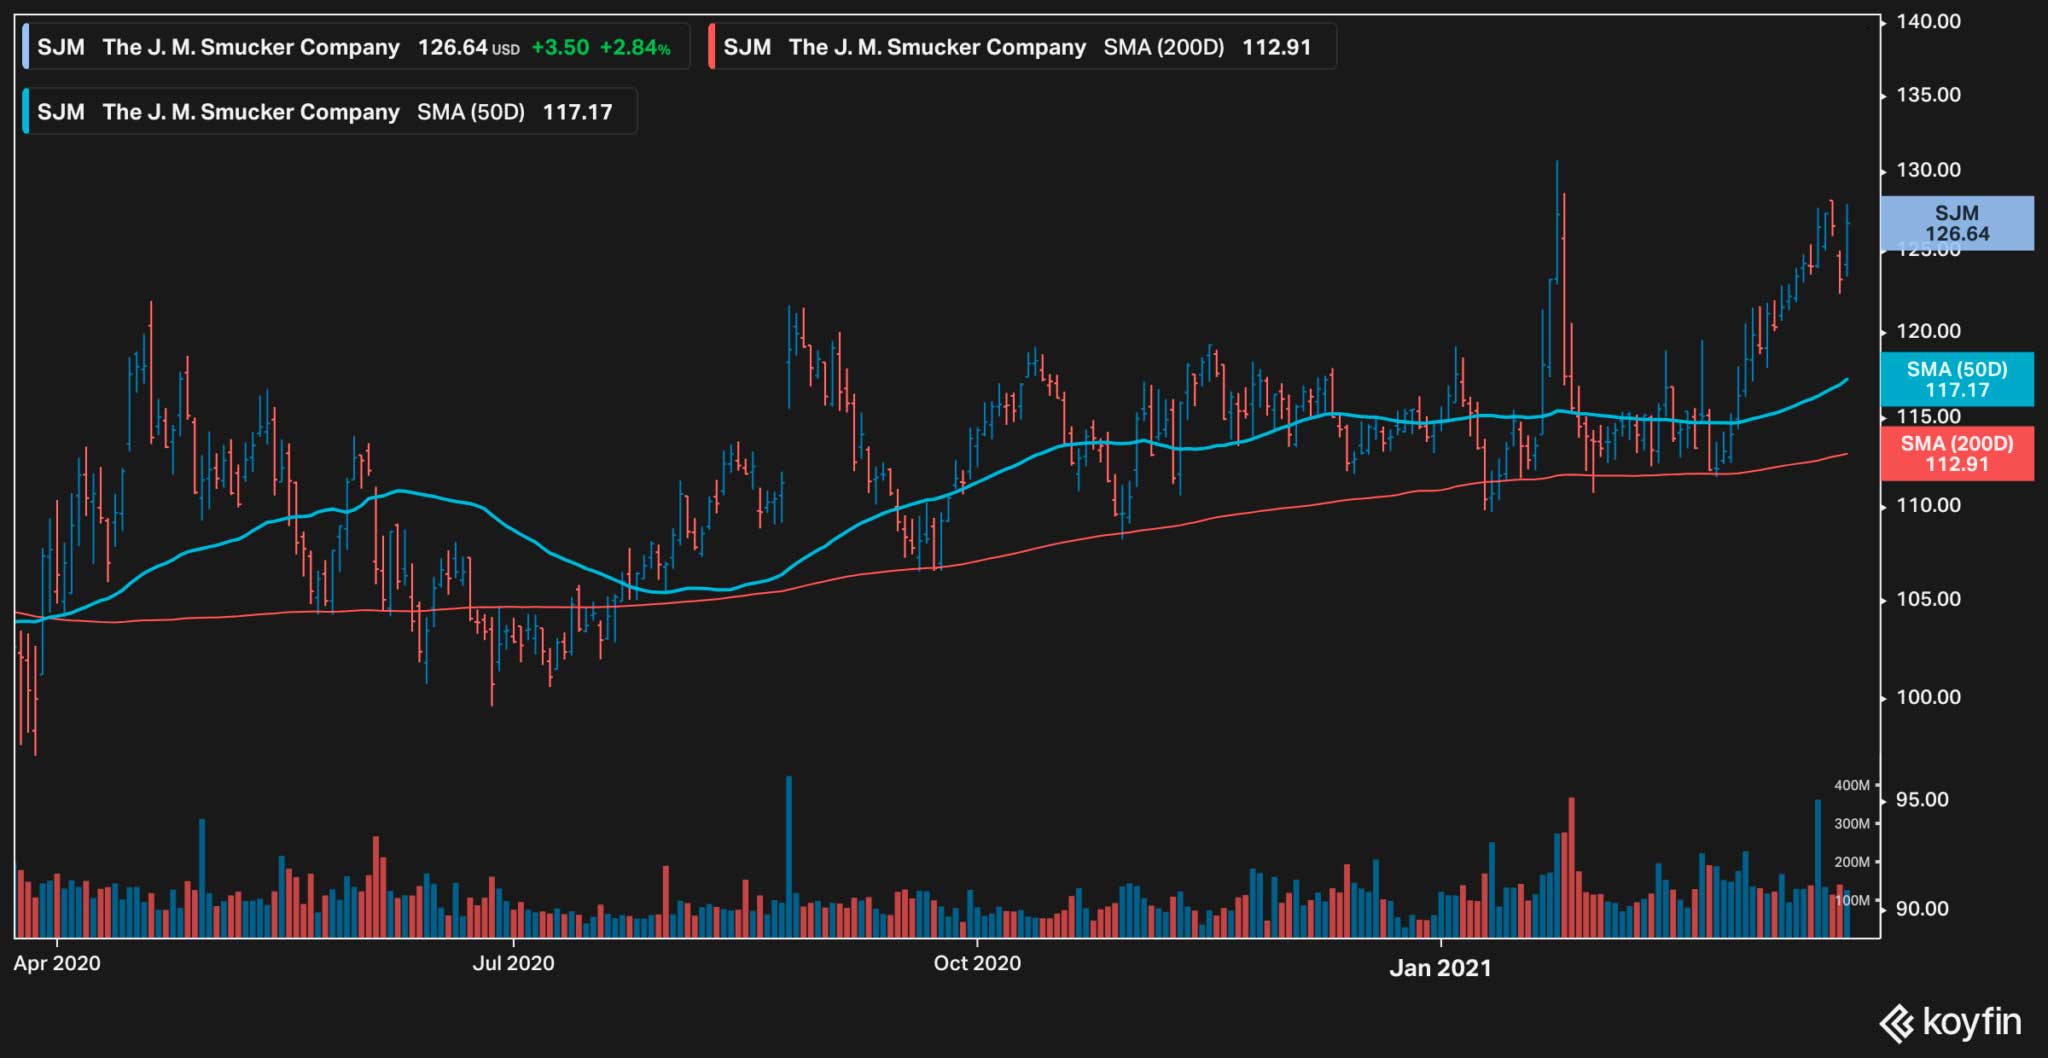The width and height of the screenshot is (2048, 1058).
Task: Select the SJM price series legend box
Action: click(356, 47)
